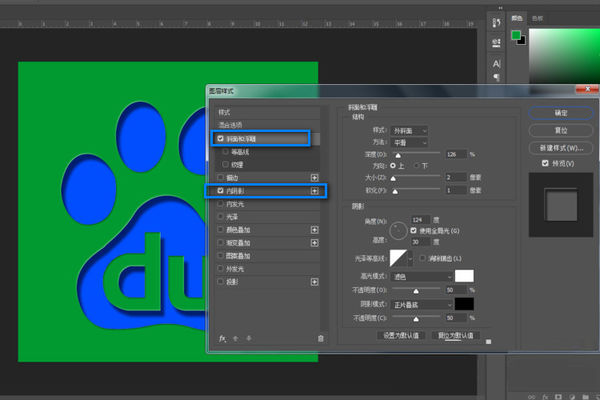Add another Color Overlay (颜色叠加) via plus icon
The image size is (600, 400).
tap(315, 230)
